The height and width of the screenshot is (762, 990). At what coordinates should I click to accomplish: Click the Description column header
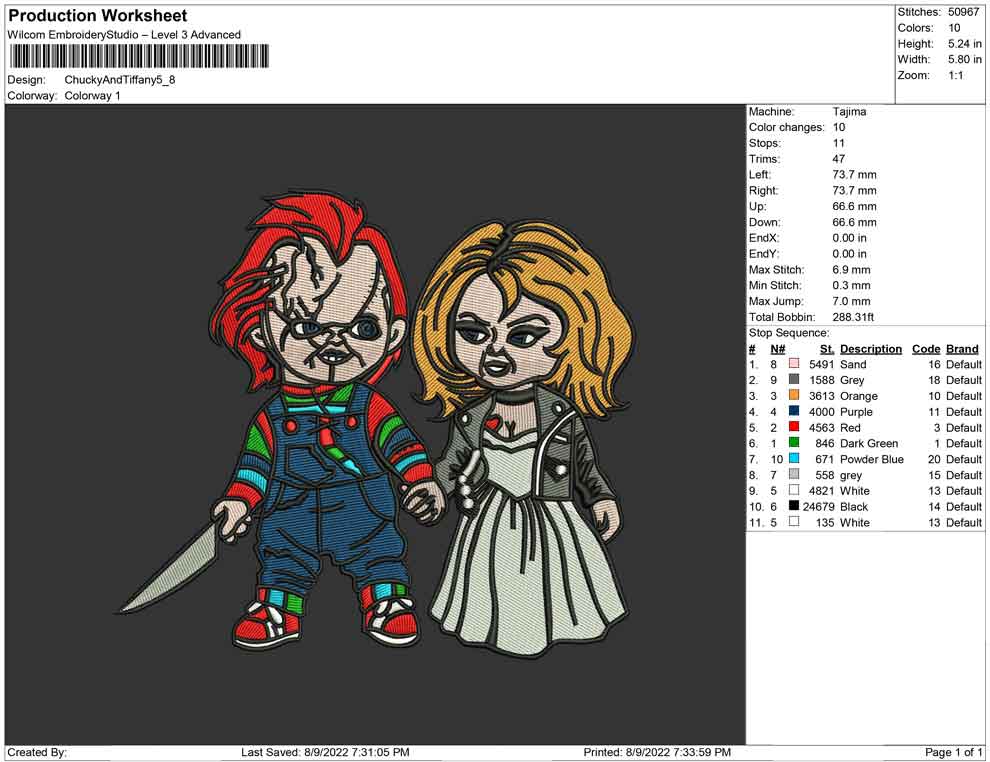(870, 349)
